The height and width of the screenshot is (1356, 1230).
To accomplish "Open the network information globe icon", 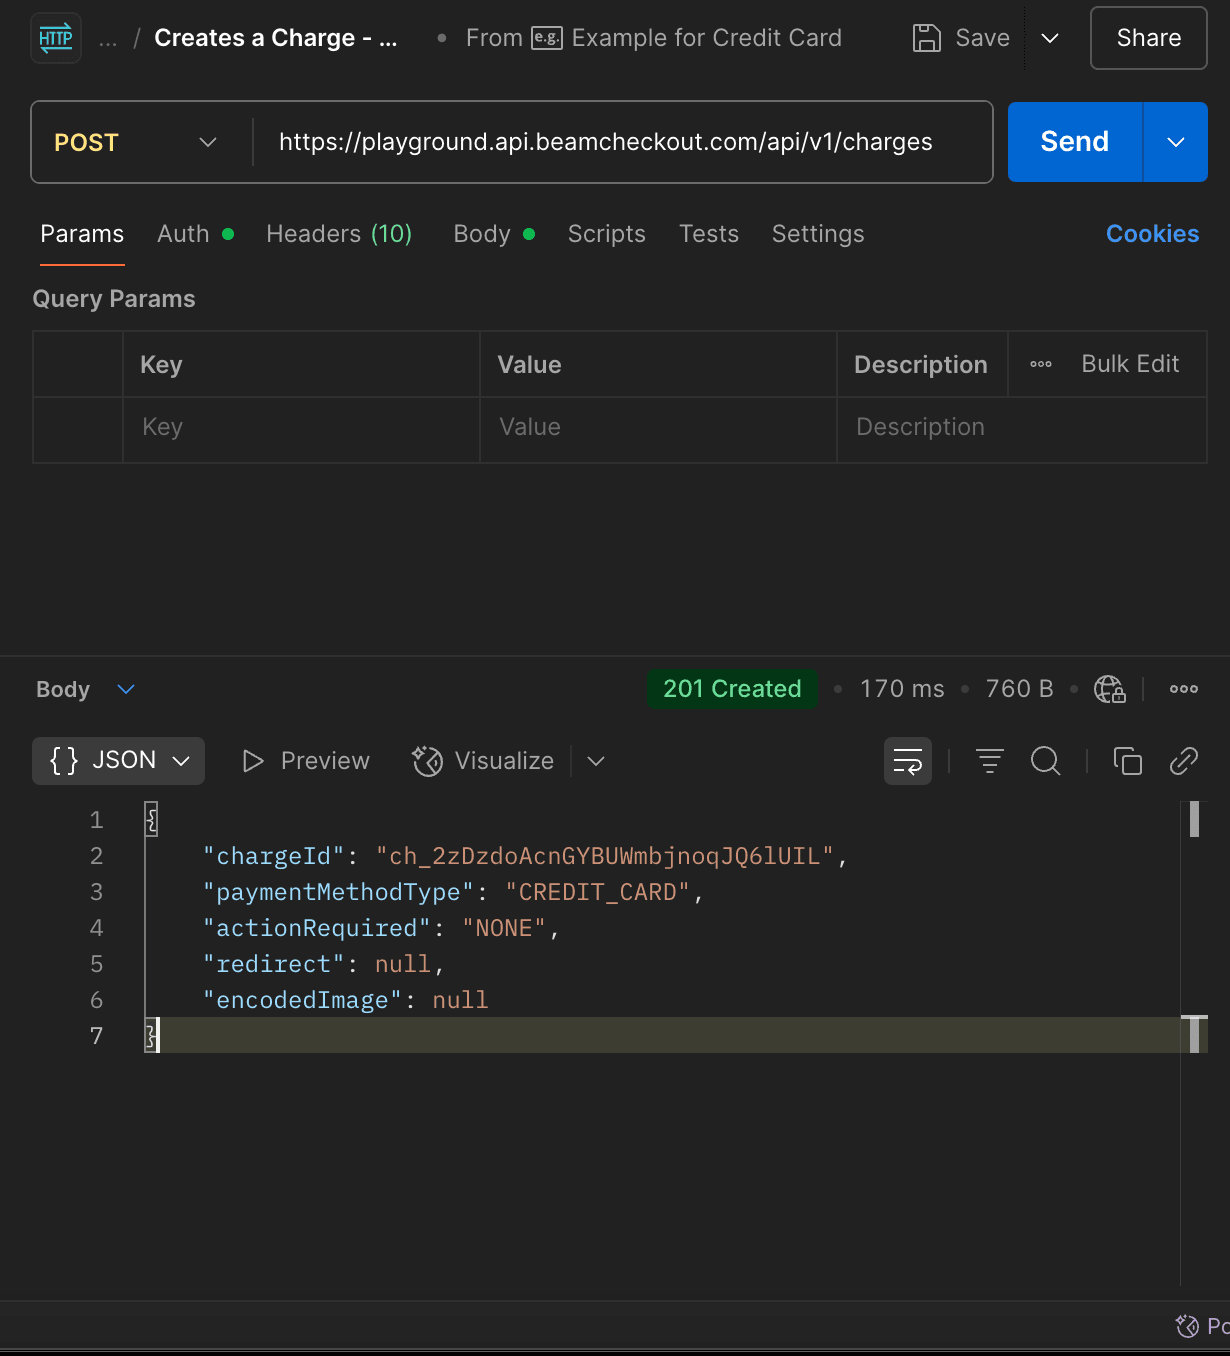I will tap(1109, 689).
